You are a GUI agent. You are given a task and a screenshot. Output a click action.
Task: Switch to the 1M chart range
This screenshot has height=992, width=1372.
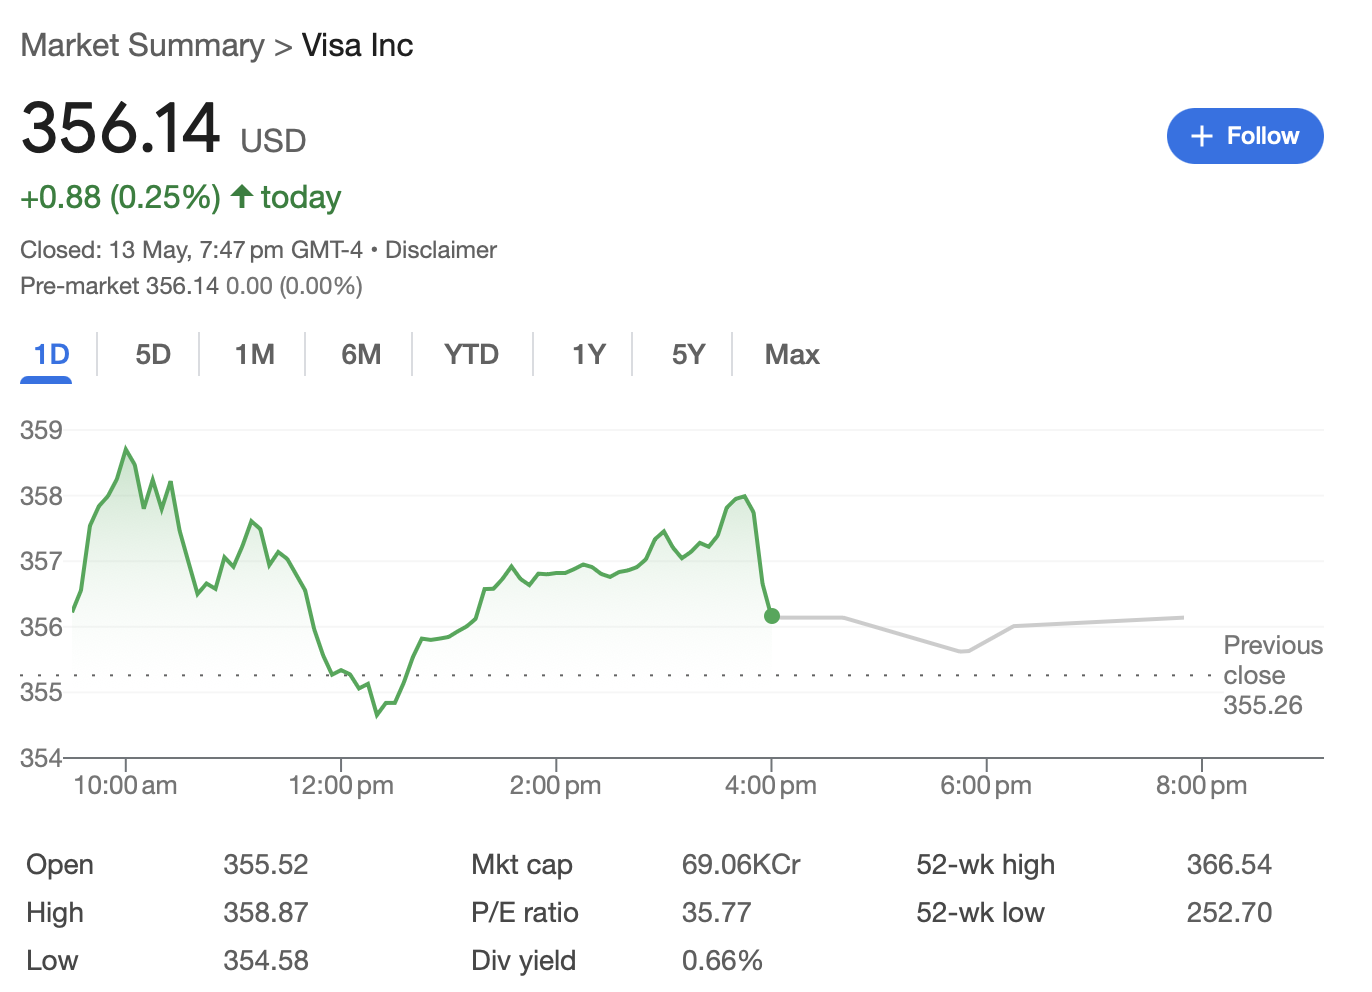pyautogui.click(x=254, y=355)
